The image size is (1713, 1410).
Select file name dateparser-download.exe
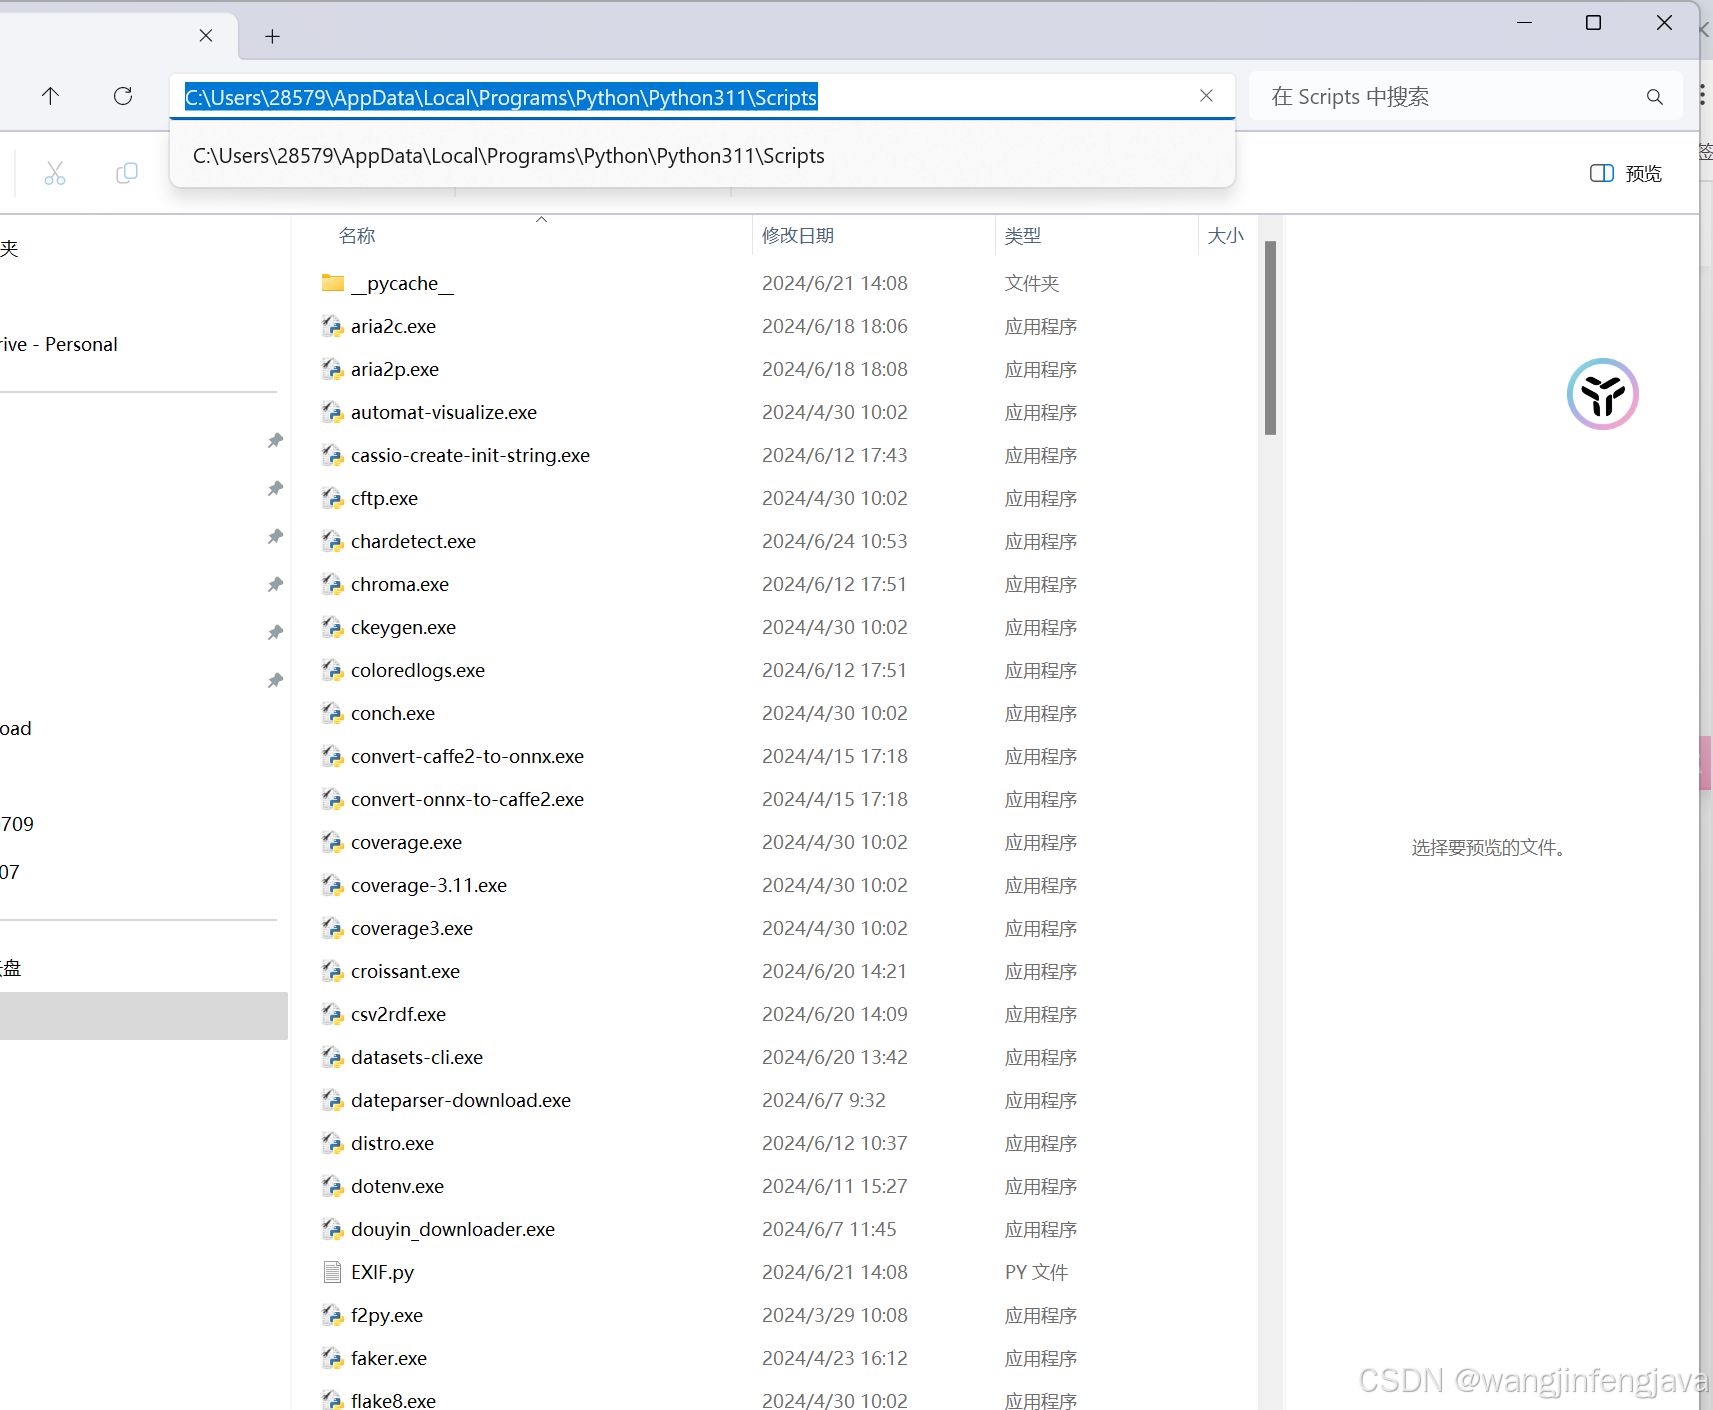pyautogui.click(x=461, y=1100)
